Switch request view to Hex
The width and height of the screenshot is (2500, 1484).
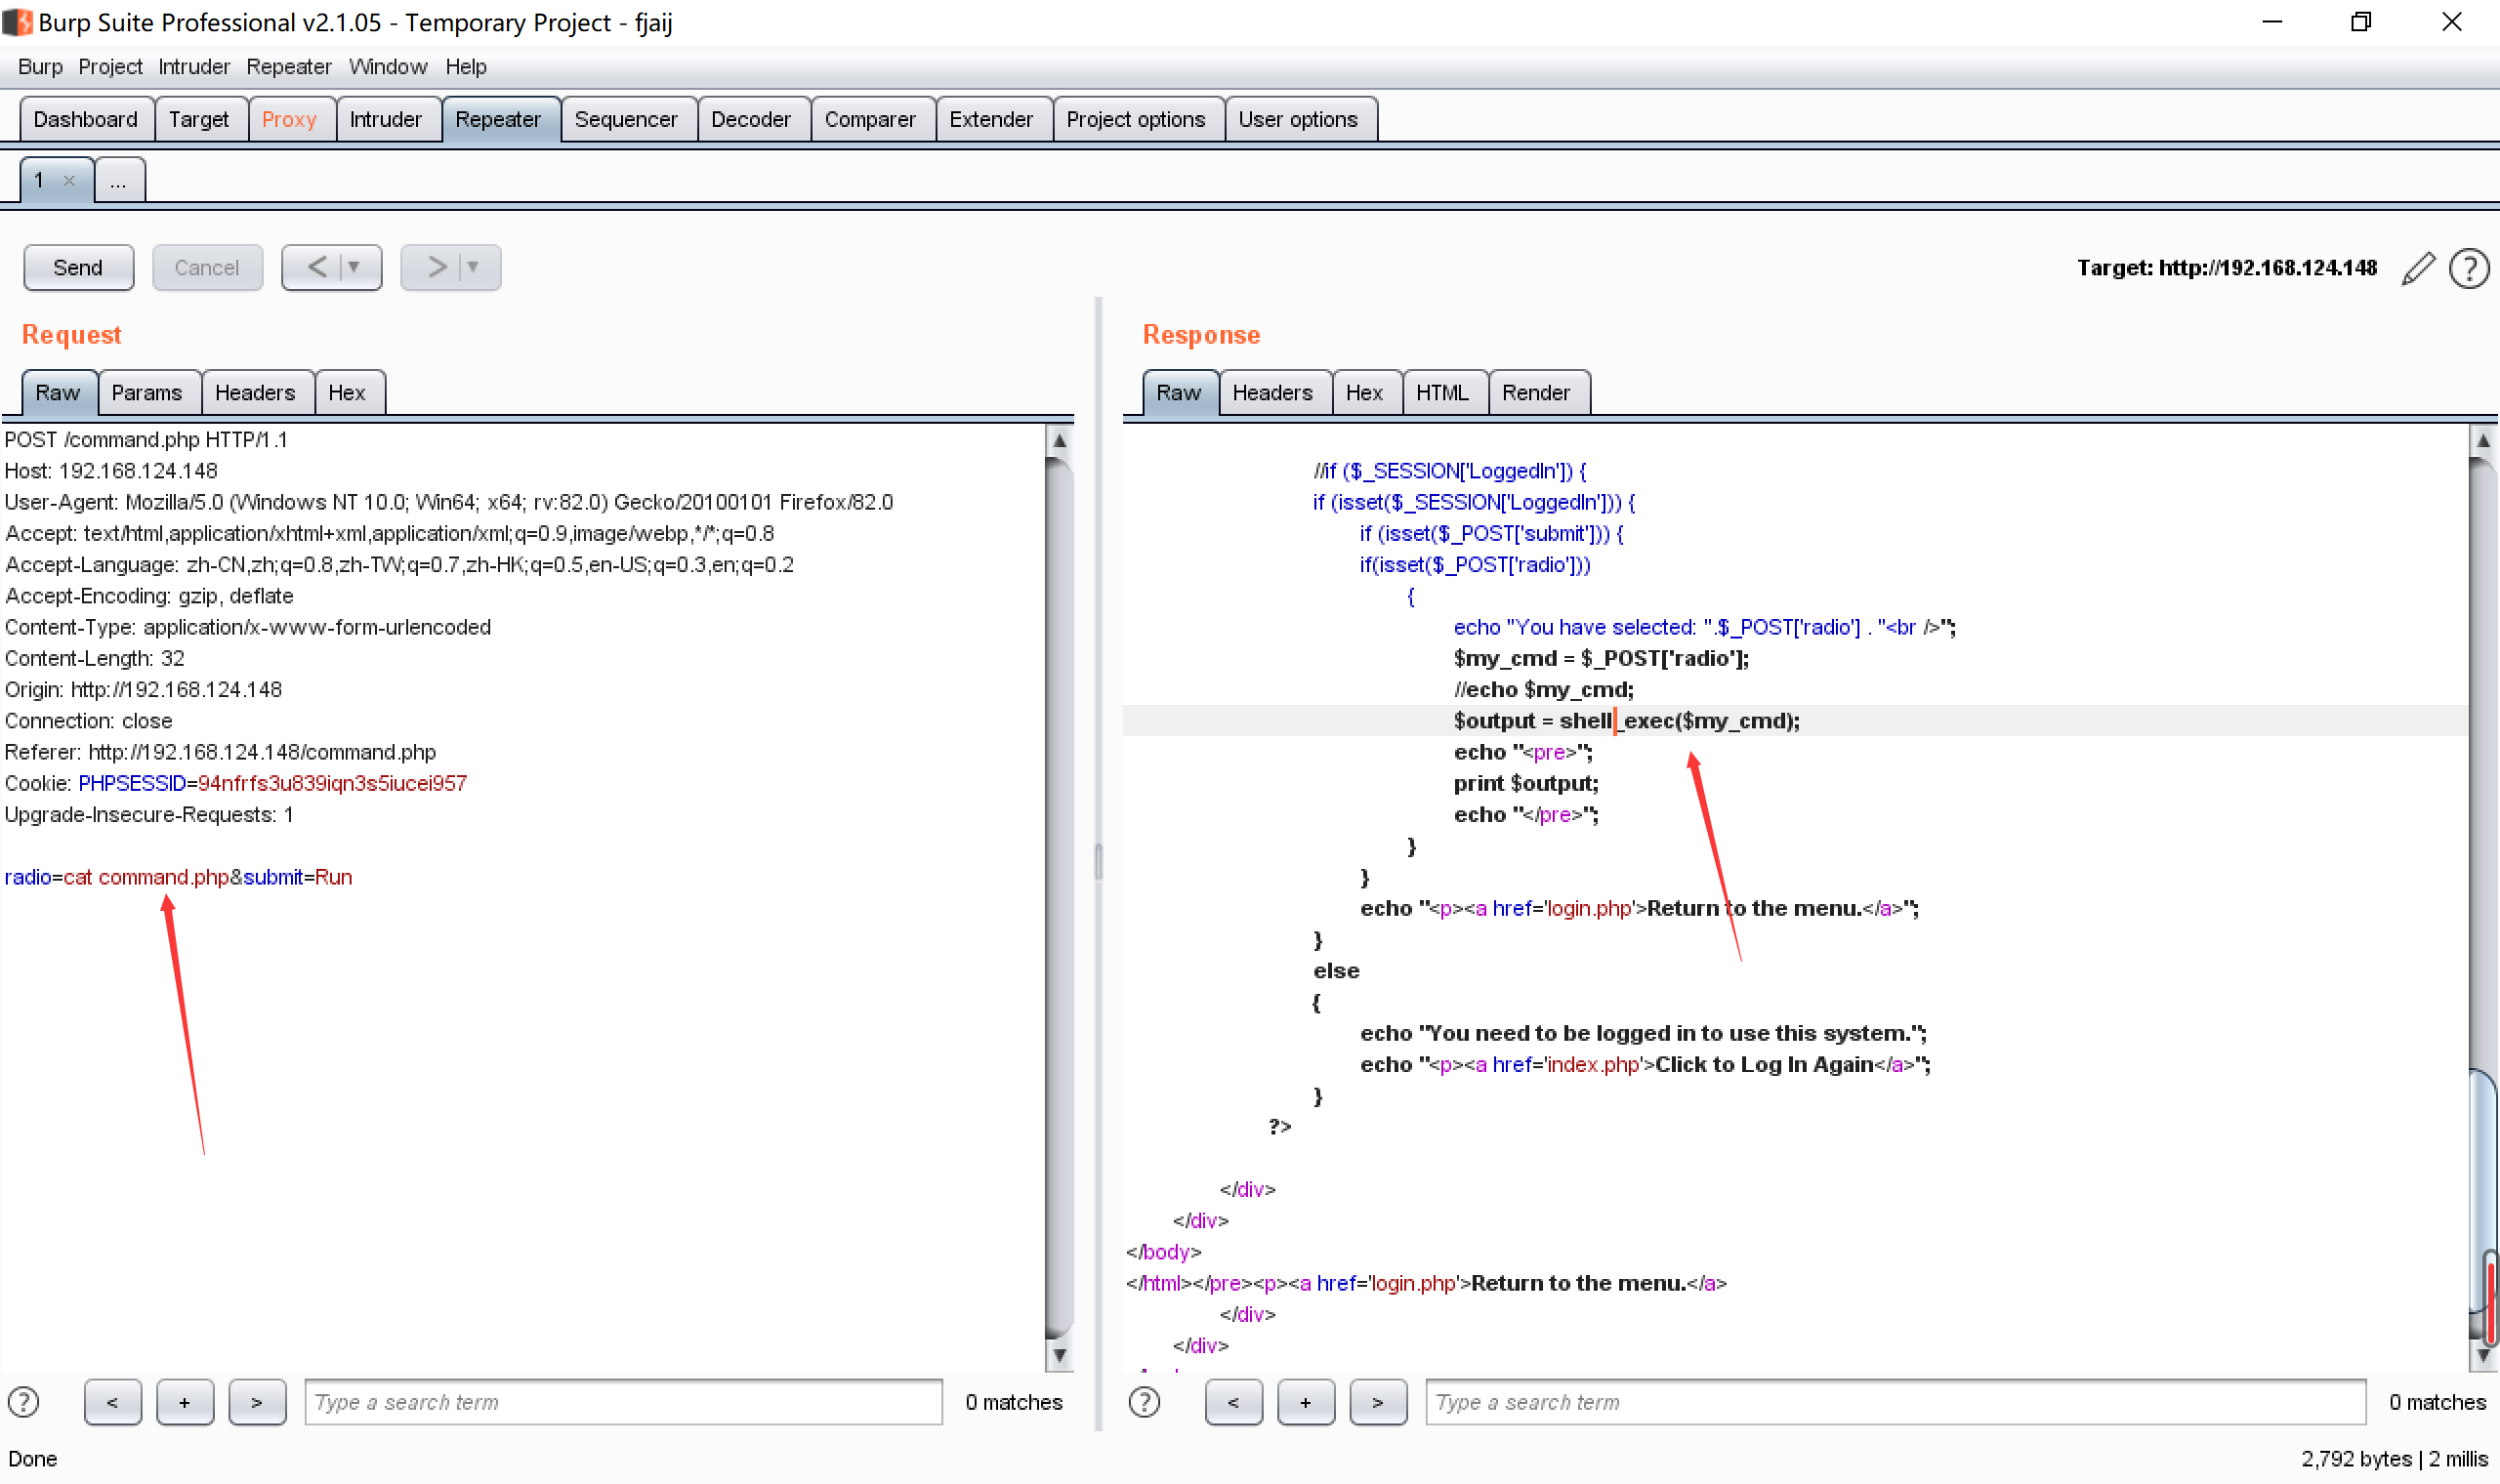(x=347, y=393)
